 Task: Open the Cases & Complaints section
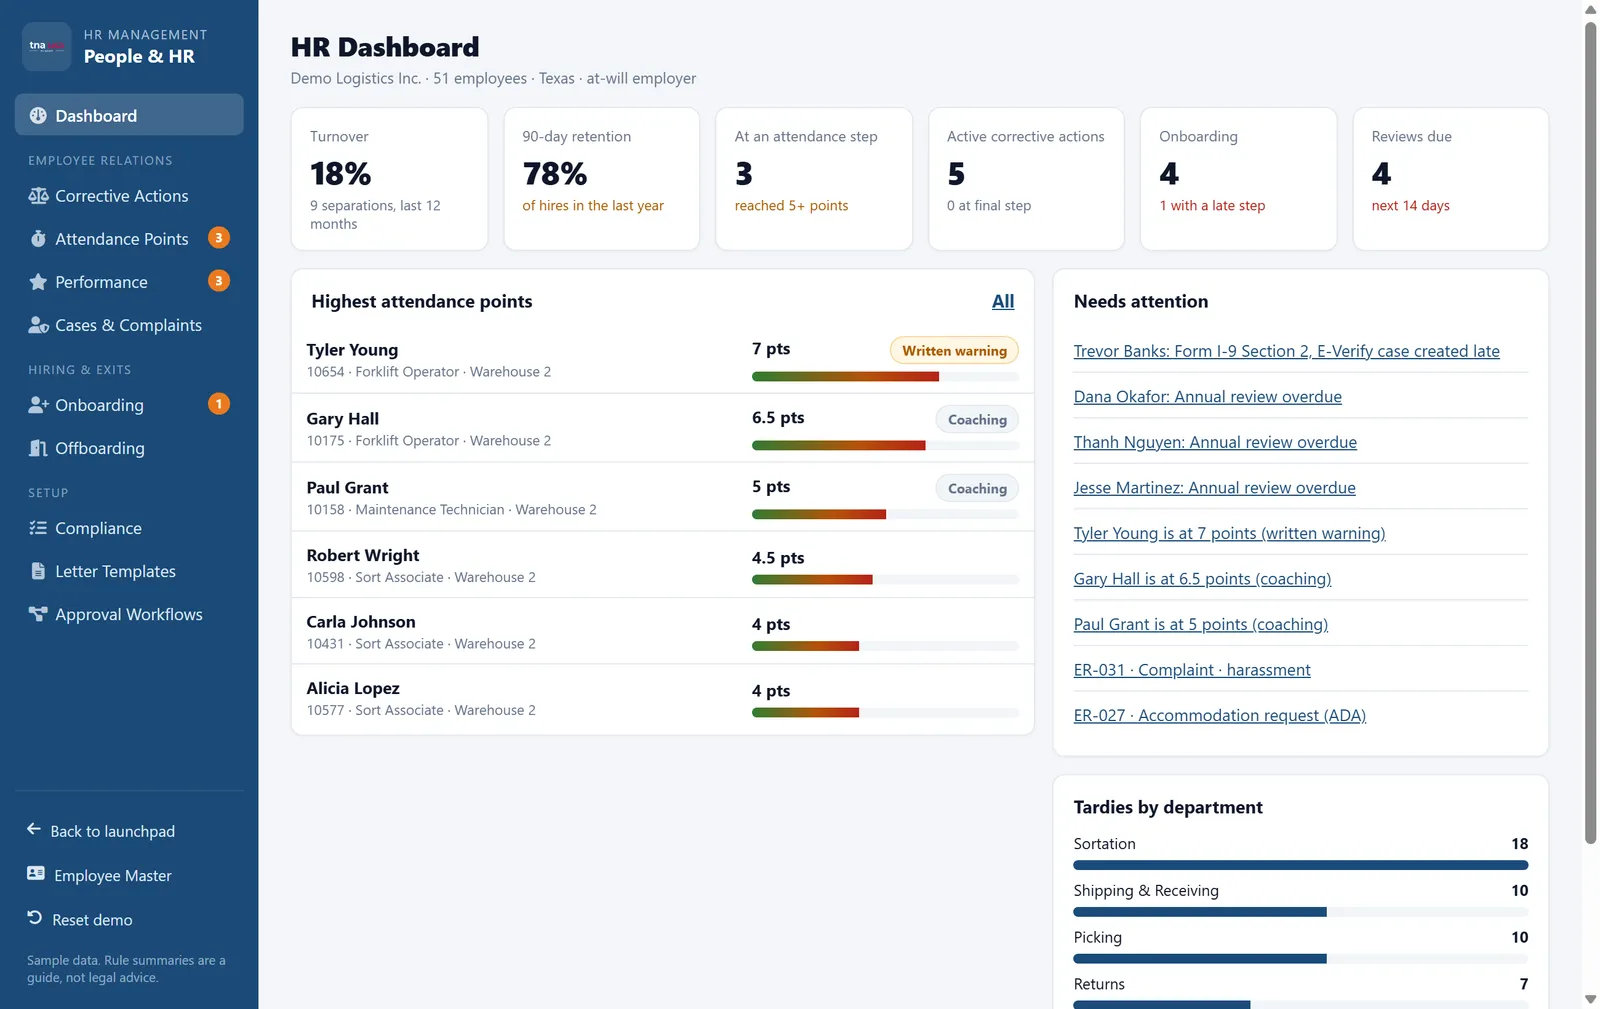click(129, 325)
